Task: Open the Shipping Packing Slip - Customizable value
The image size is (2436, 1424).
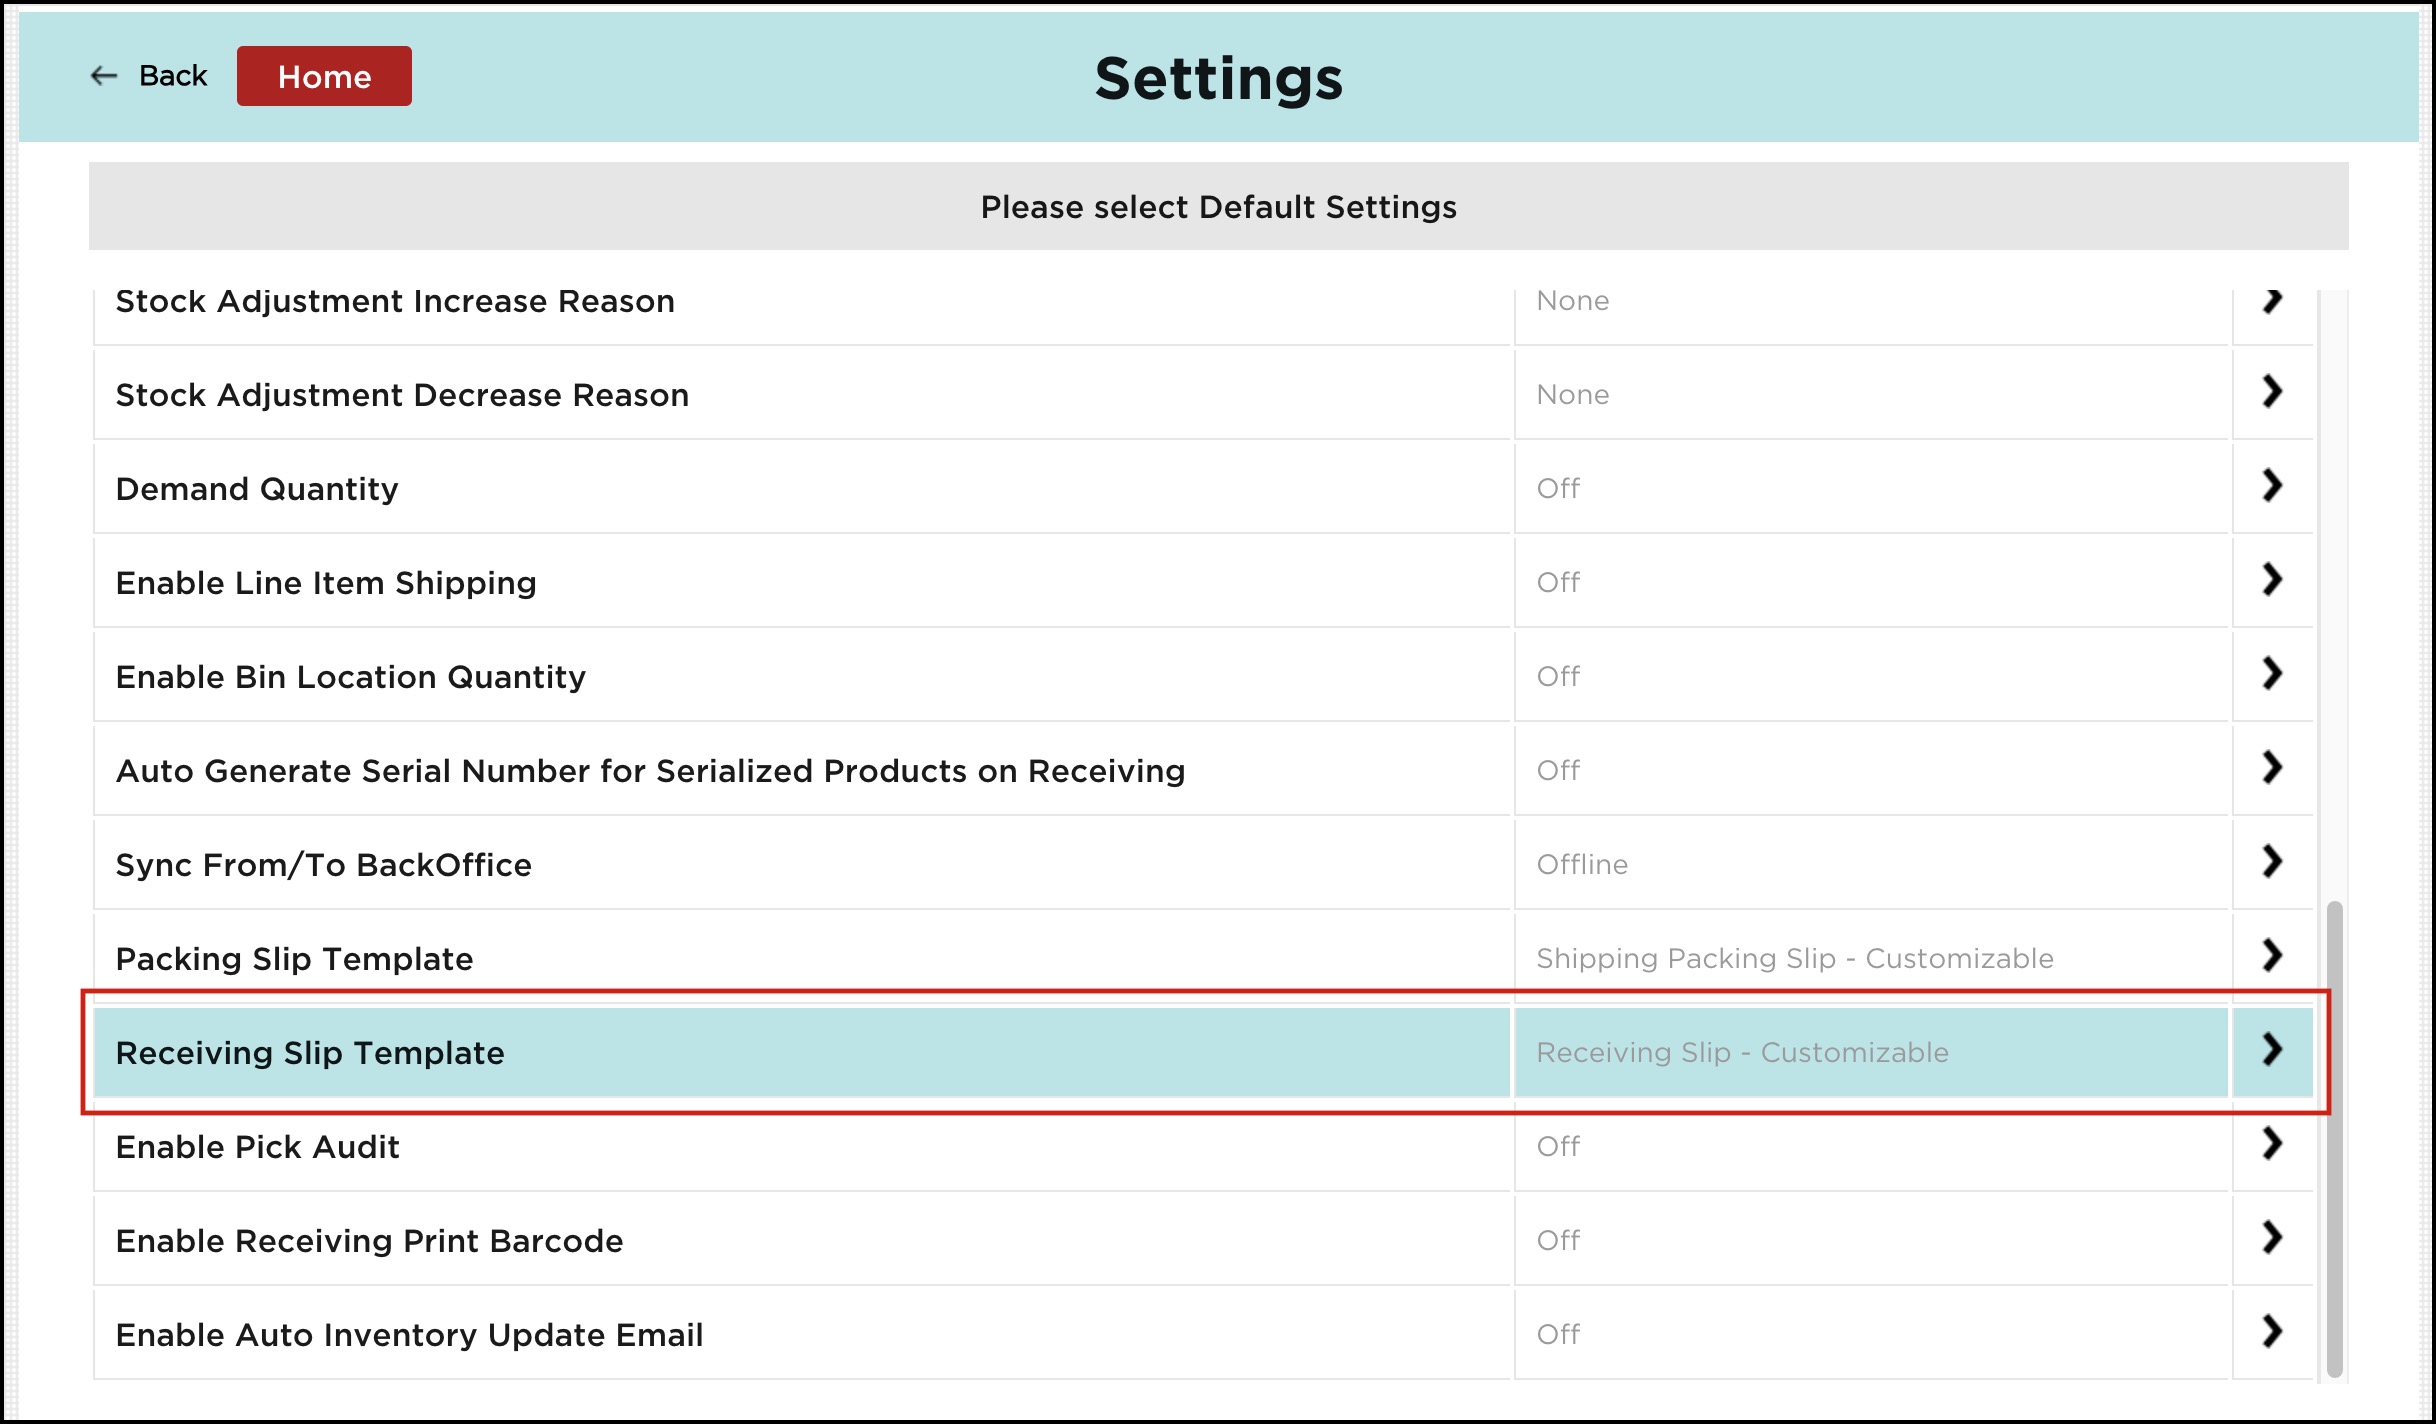Action: pos(1794,958)
